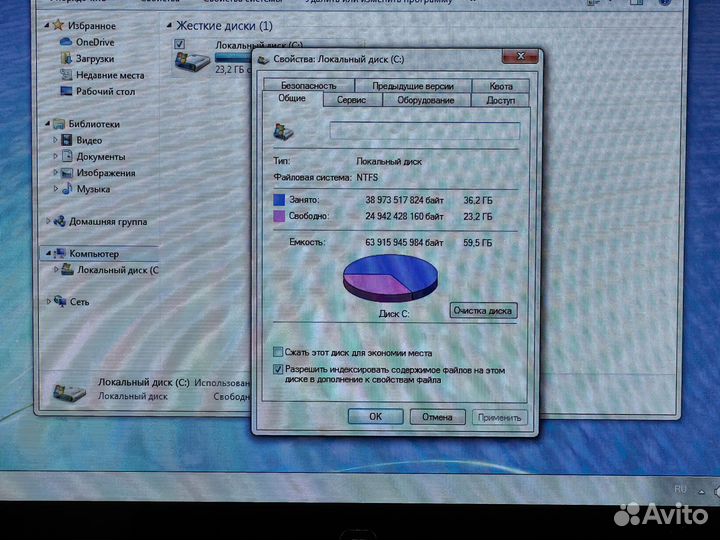The height and width of the screenshot is (540, 720).
Task: Select the Общие tab
Action: click(x=292, y=98)
